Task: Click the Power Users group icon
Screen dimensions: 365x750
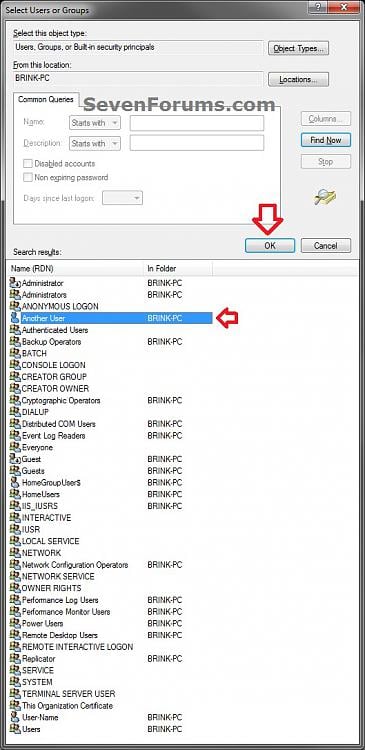Action: [x=15, y=623]
